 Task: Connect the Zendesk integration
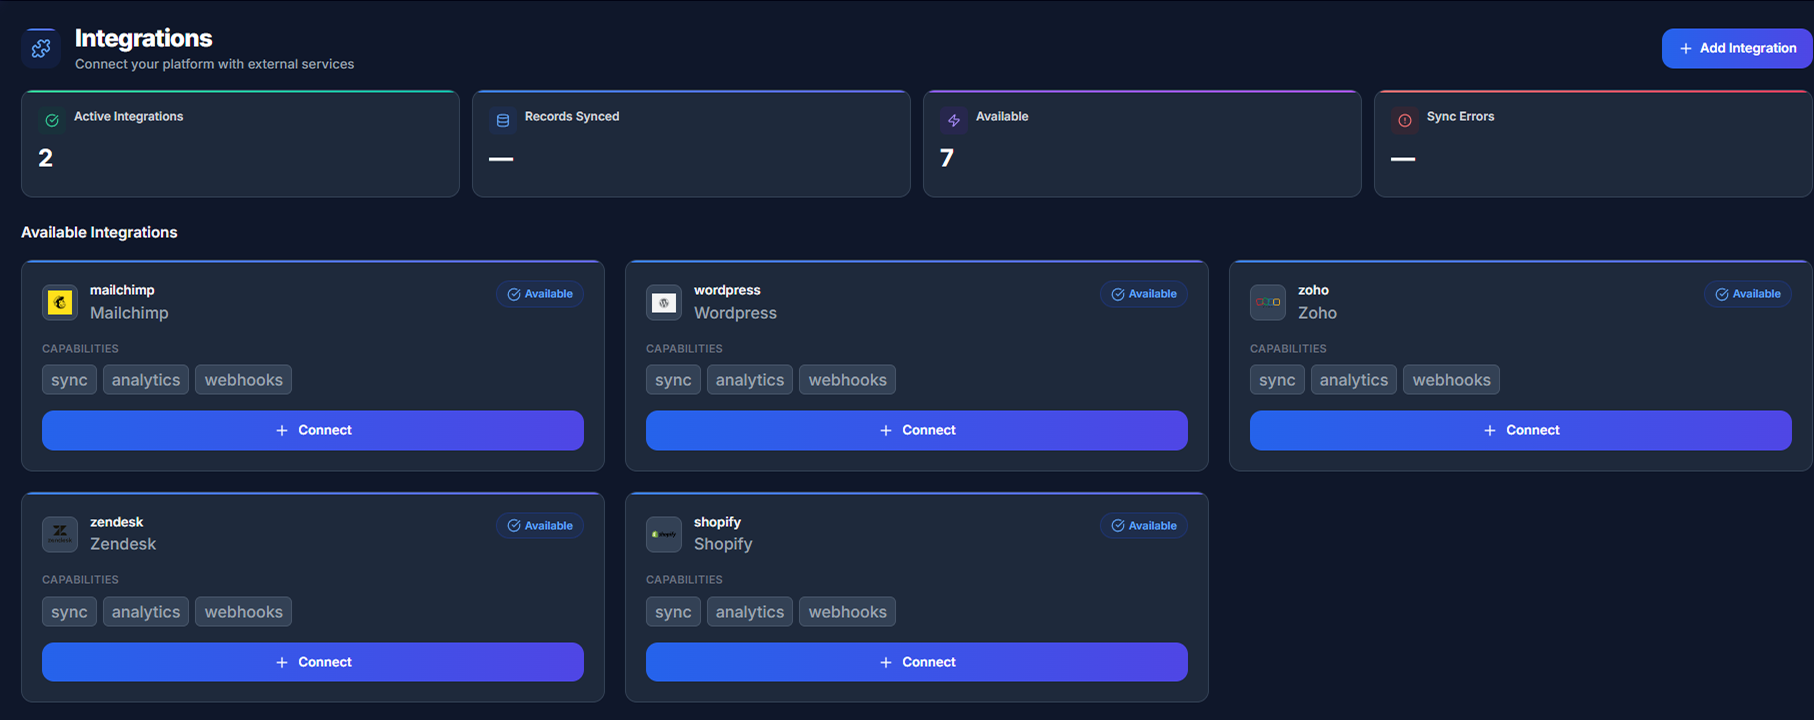pos(313,662)
